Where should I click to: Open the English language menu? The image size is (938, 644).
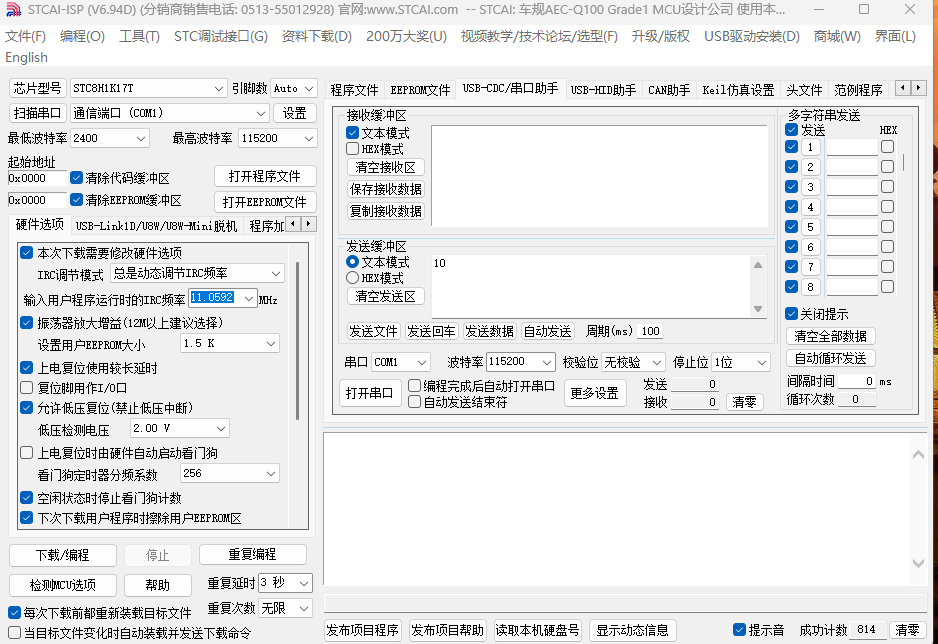pos(26,57)
